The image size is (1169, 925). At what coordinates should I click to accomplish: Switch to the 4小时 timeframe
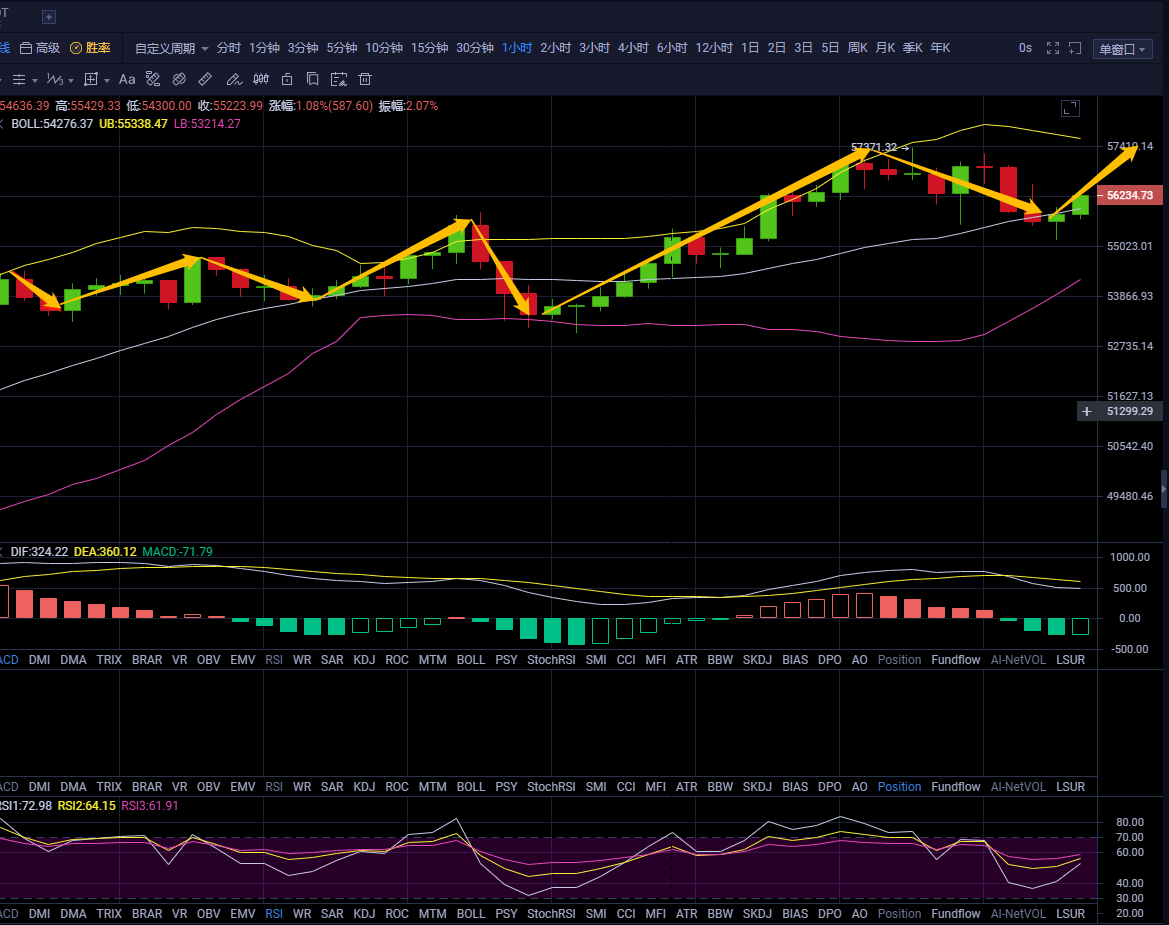(x=632, y=48)
